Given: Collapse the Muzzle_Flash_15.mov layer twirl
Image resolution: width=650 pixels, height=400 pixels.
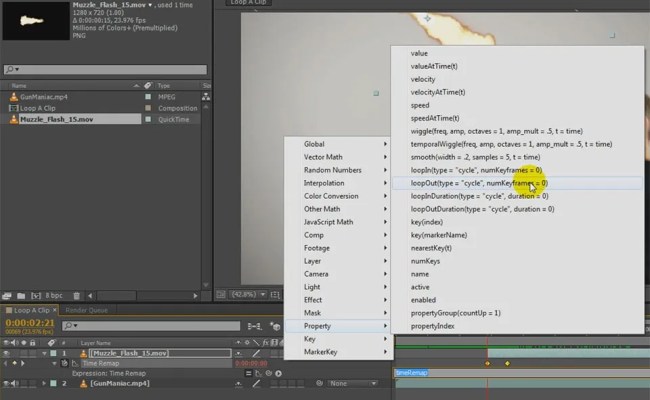Looking at the screenshot, I should (44, 354).
